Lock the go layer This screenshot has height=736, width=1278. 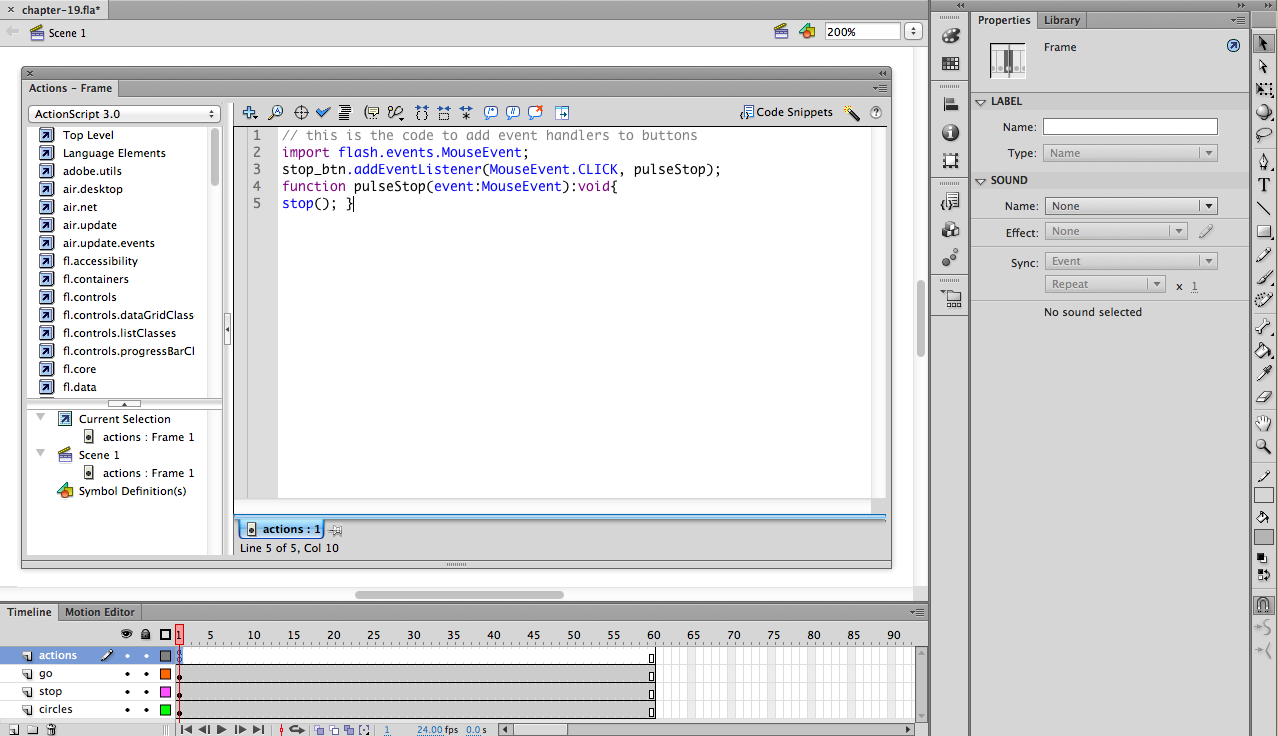145,673
